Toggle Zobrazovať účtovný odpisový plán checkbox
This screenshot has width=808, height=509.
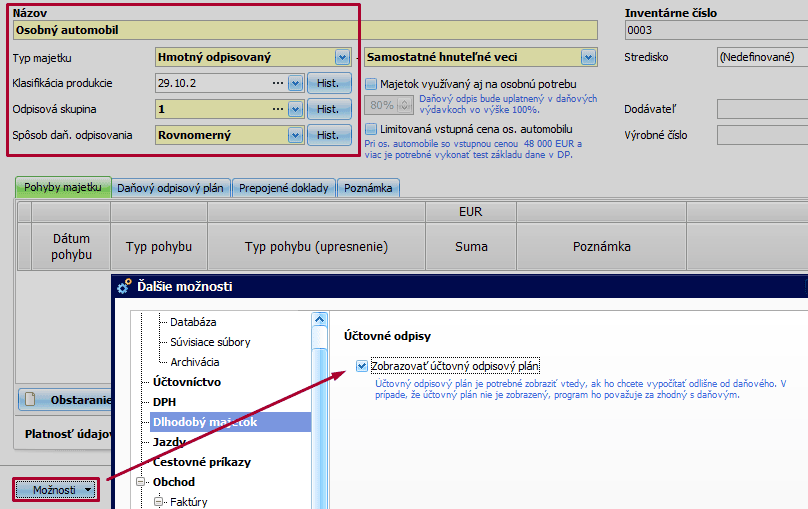coord(362,366)
